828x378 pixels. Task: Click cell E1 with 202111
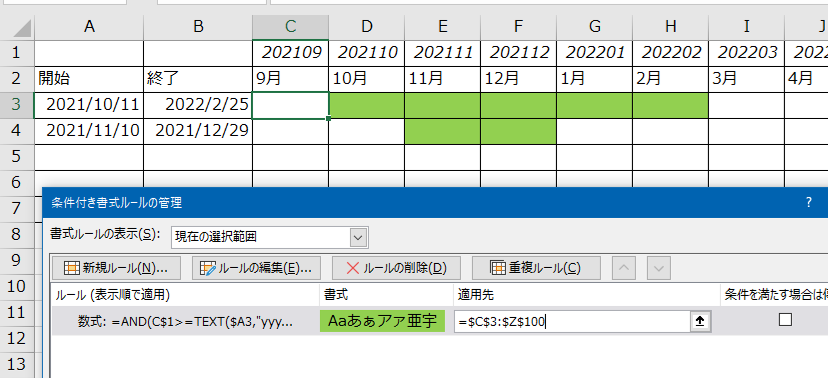[x=443, y=53]
